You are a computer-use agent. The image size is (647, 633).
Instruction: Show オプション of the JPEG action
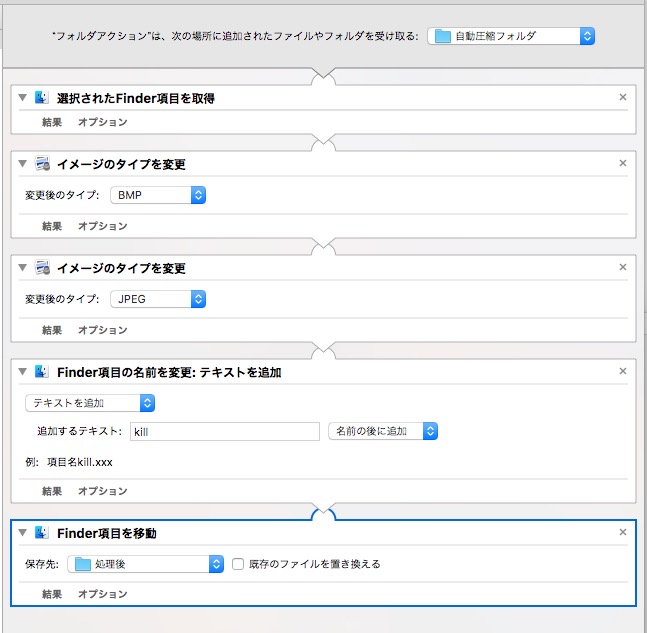pyautogui.click(x=103, y=330)
